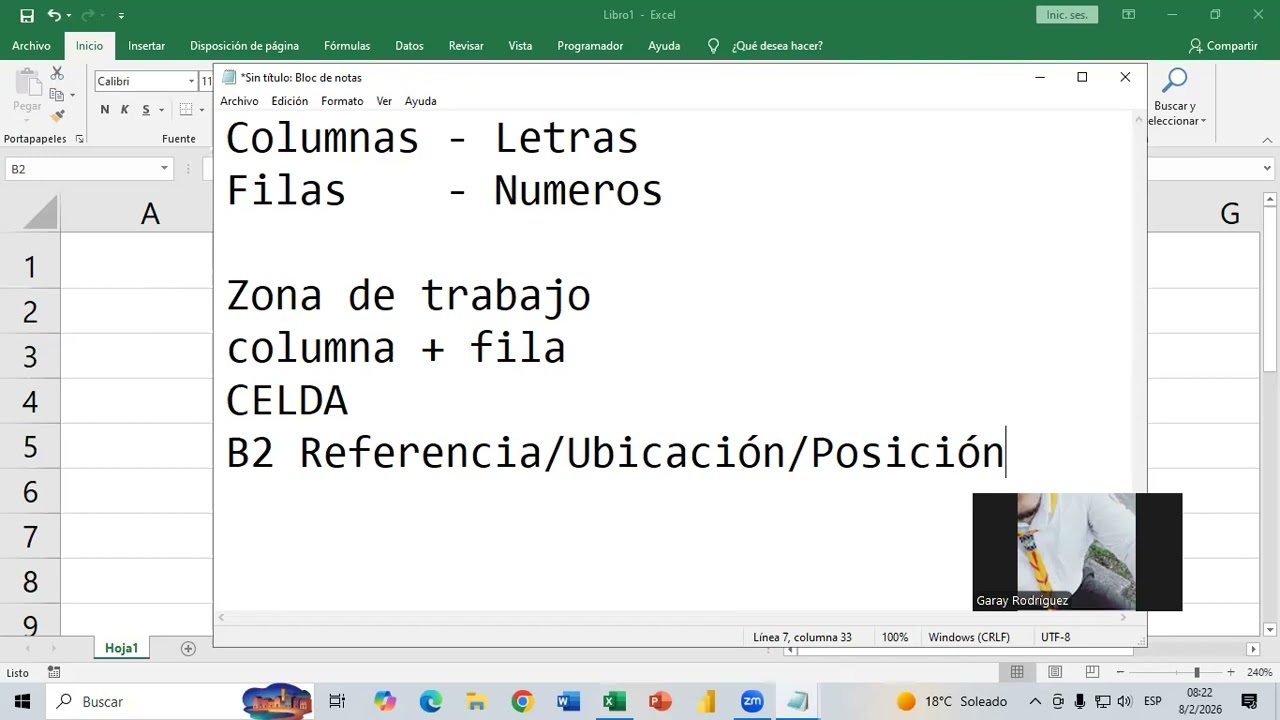Click the macro recording status icon
This screenshot has width=1280, height=720.
pyautogui.click(x=54, y=673)
